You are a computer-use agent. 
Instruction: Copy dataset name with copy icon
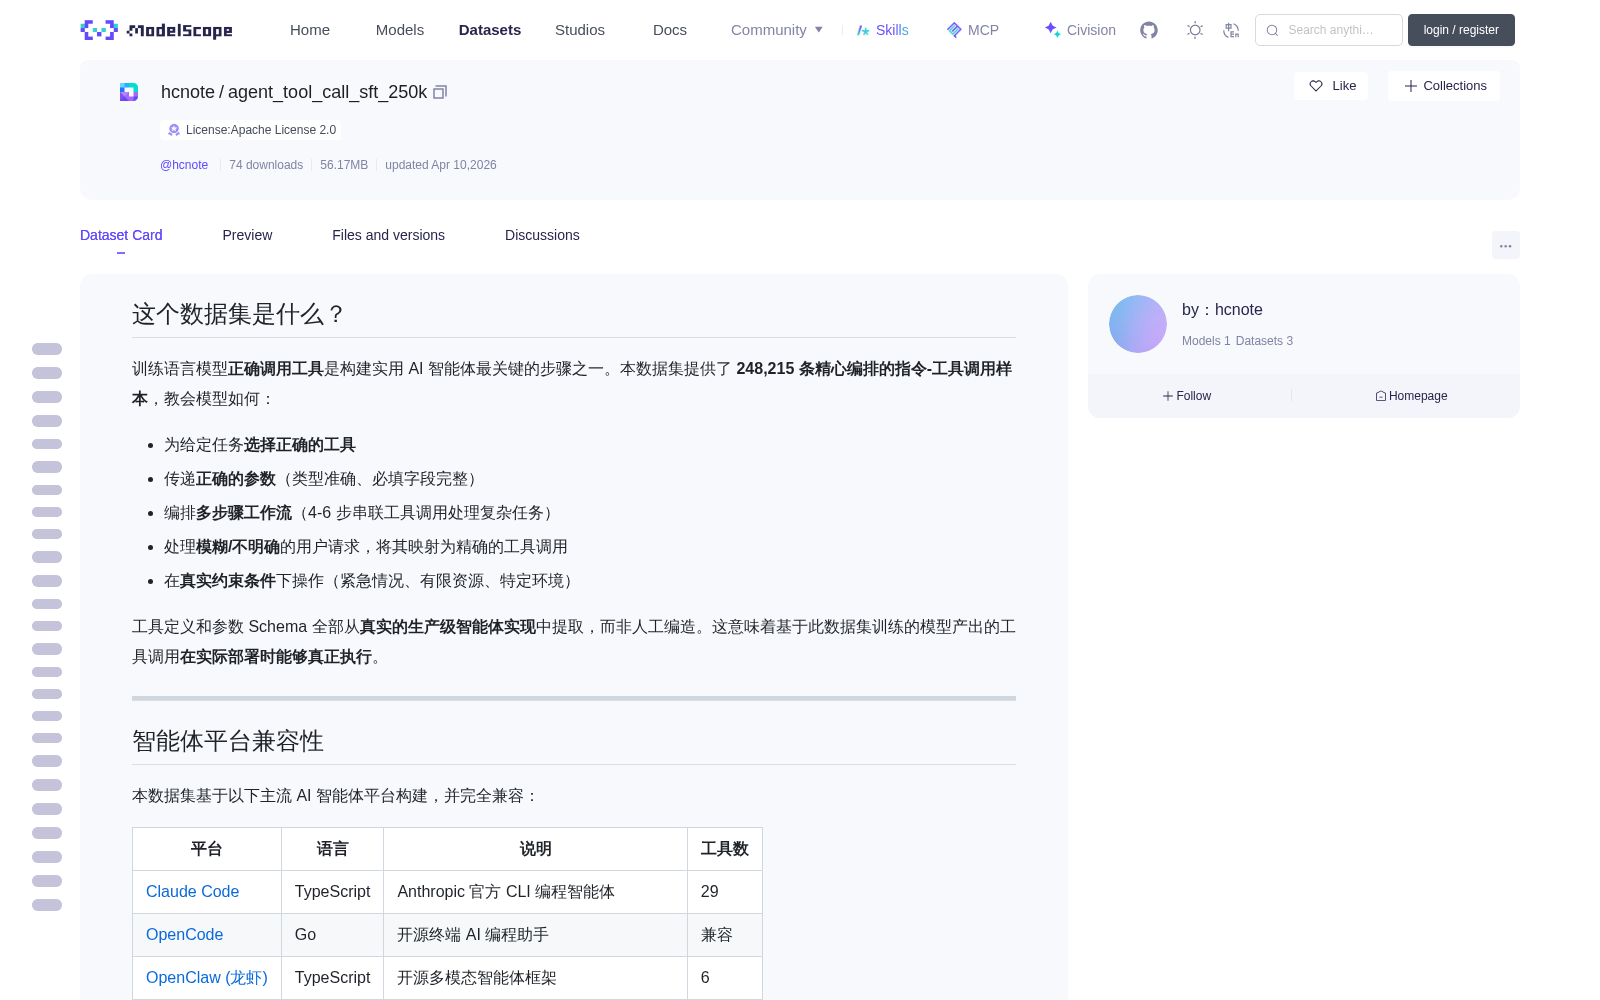440,92
